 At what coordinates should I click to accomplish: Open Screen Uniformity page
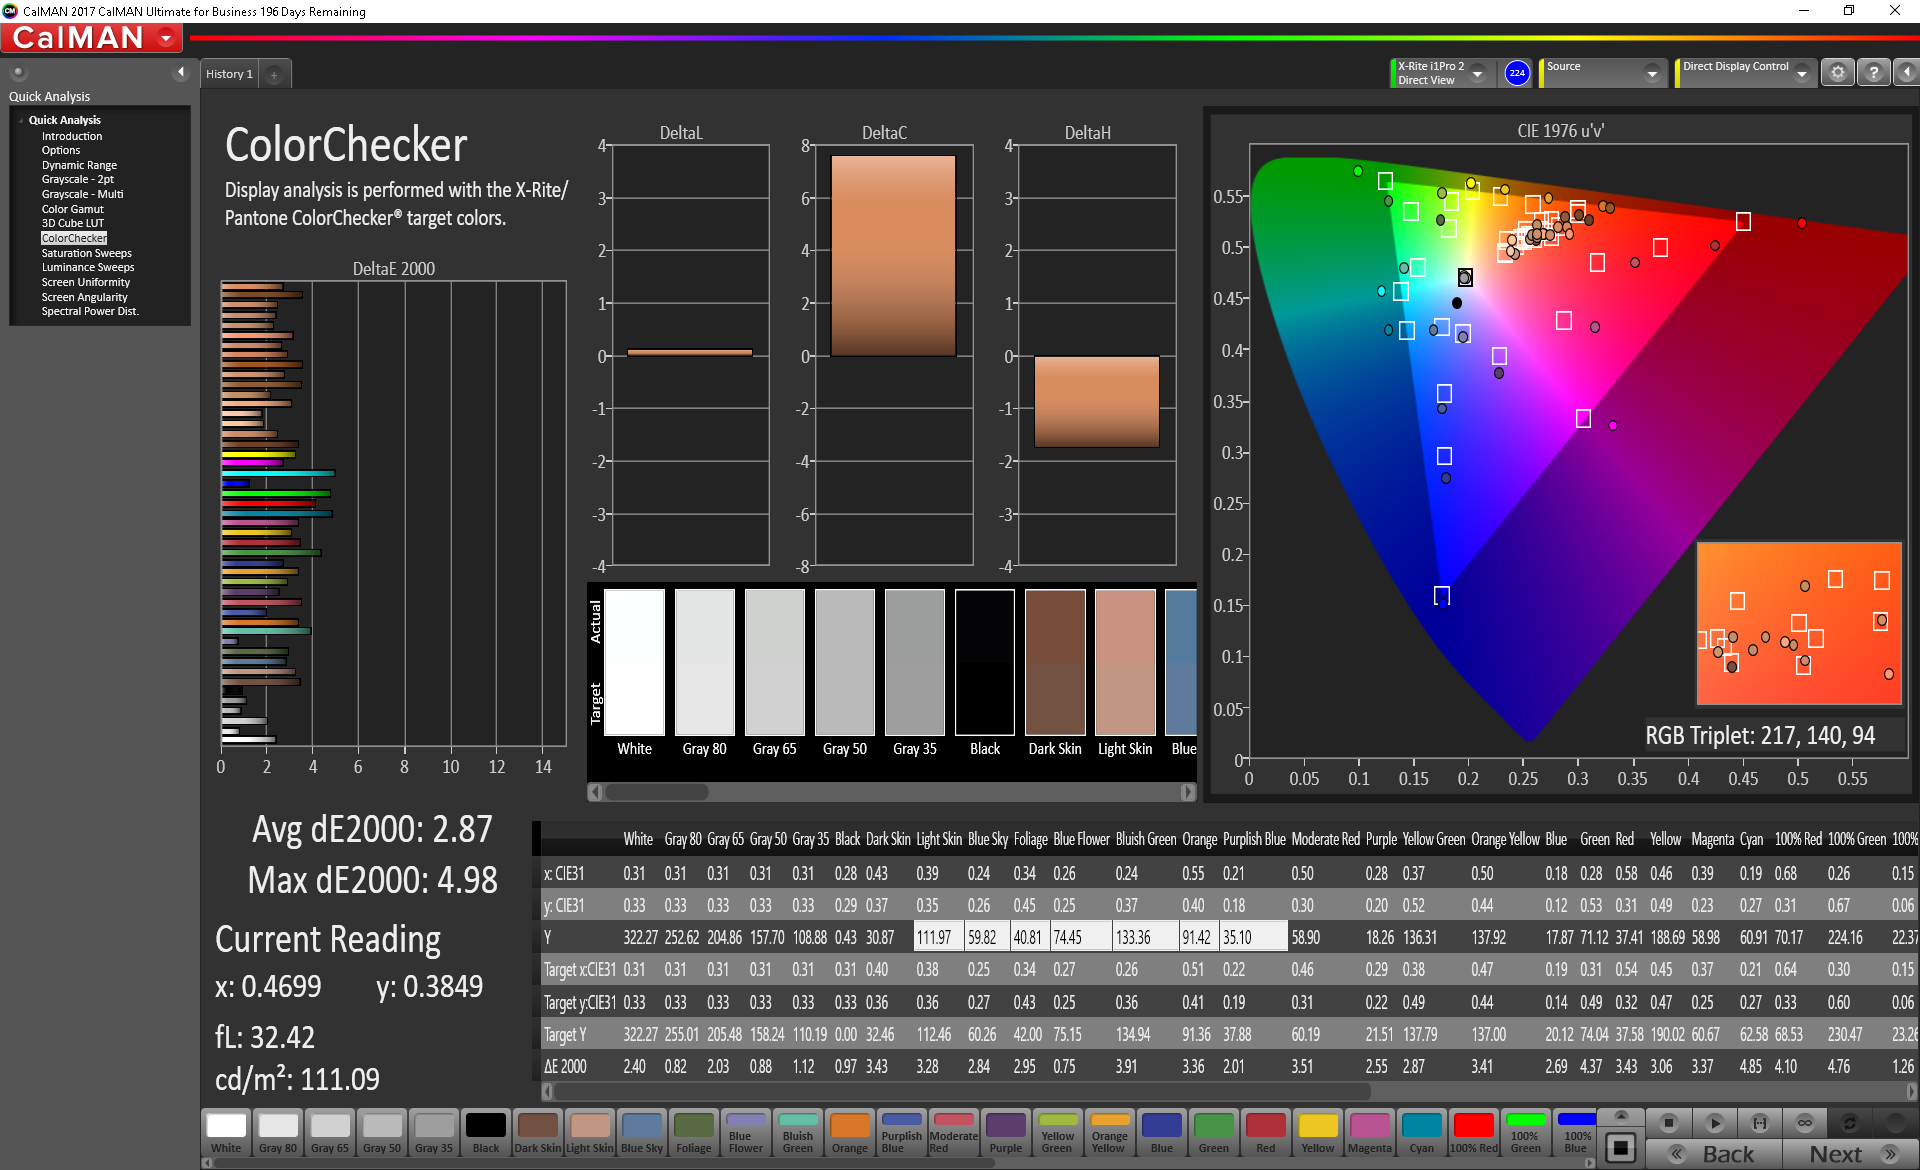click(x=85, y=282)
